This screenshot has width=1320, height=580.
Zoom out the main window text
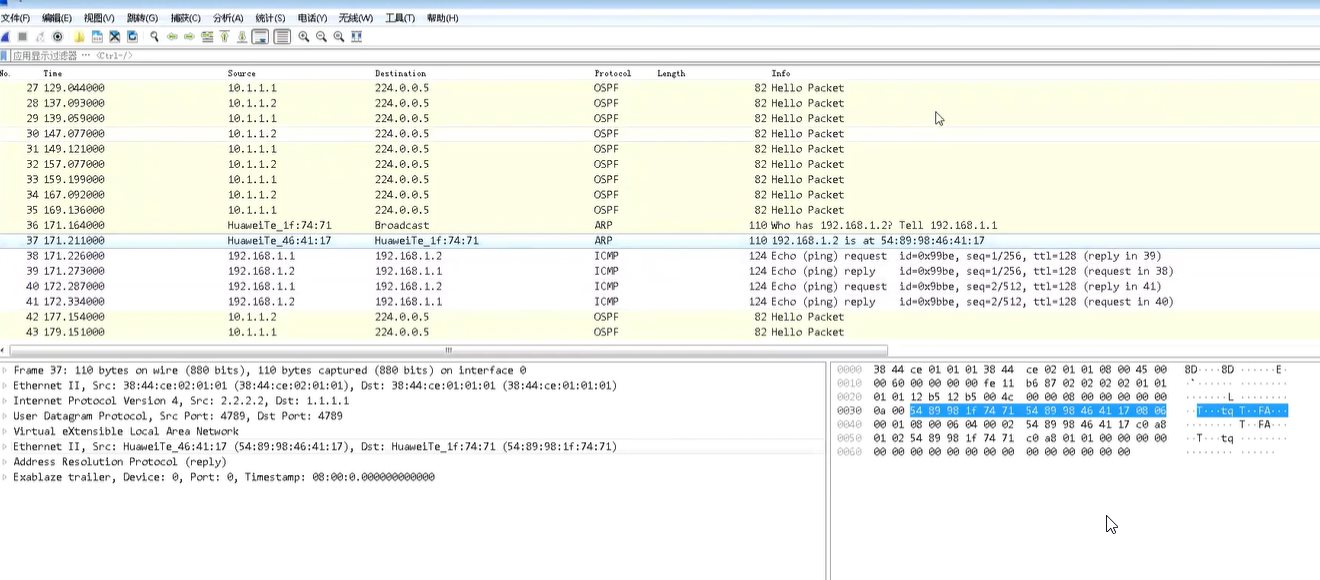(321, 37)
